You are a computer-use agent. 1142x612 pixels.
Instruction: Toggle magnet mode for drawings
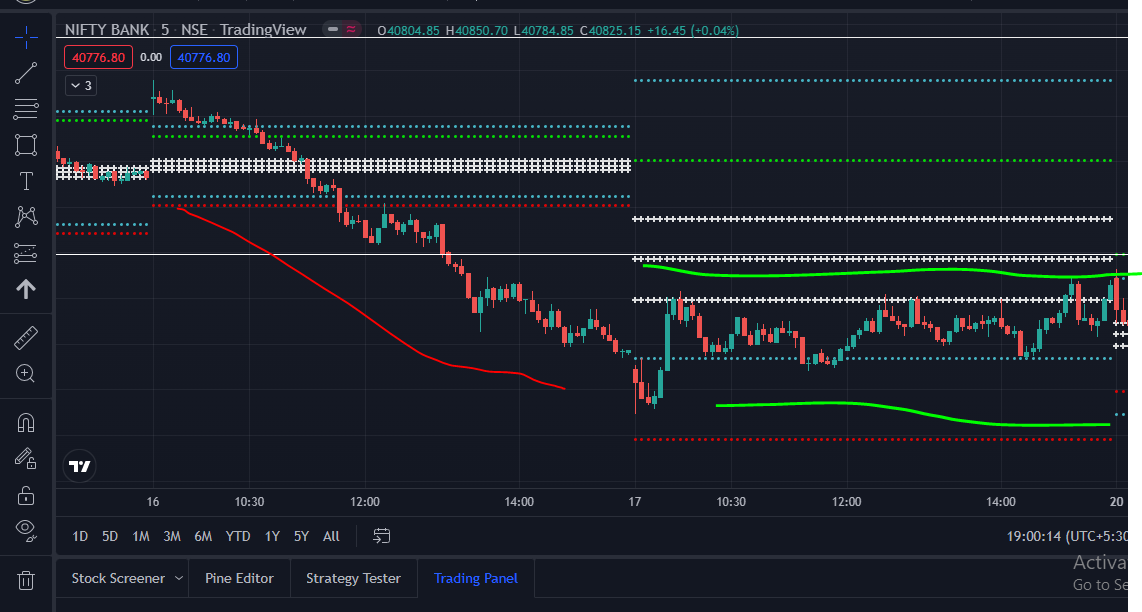[25, 423]
